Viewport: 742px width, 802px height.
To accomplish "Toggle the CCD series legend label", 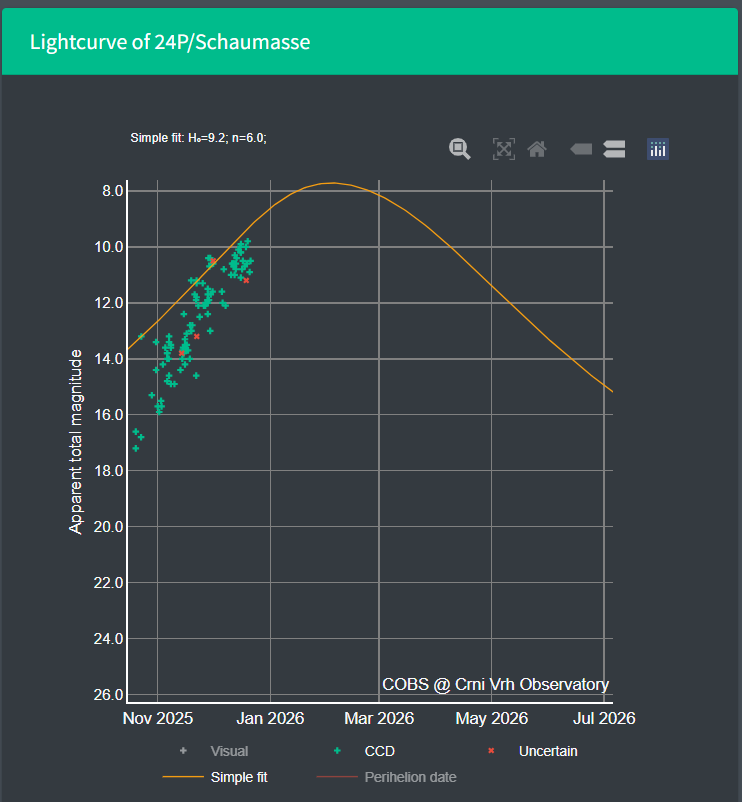I will pos(379,751).
